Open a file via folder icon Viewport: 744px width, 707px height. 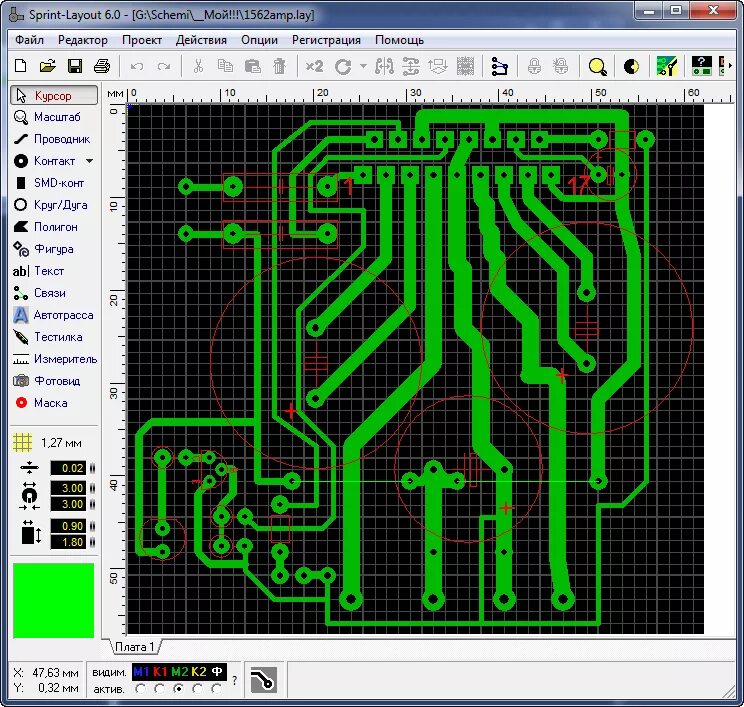coord(47,66)
